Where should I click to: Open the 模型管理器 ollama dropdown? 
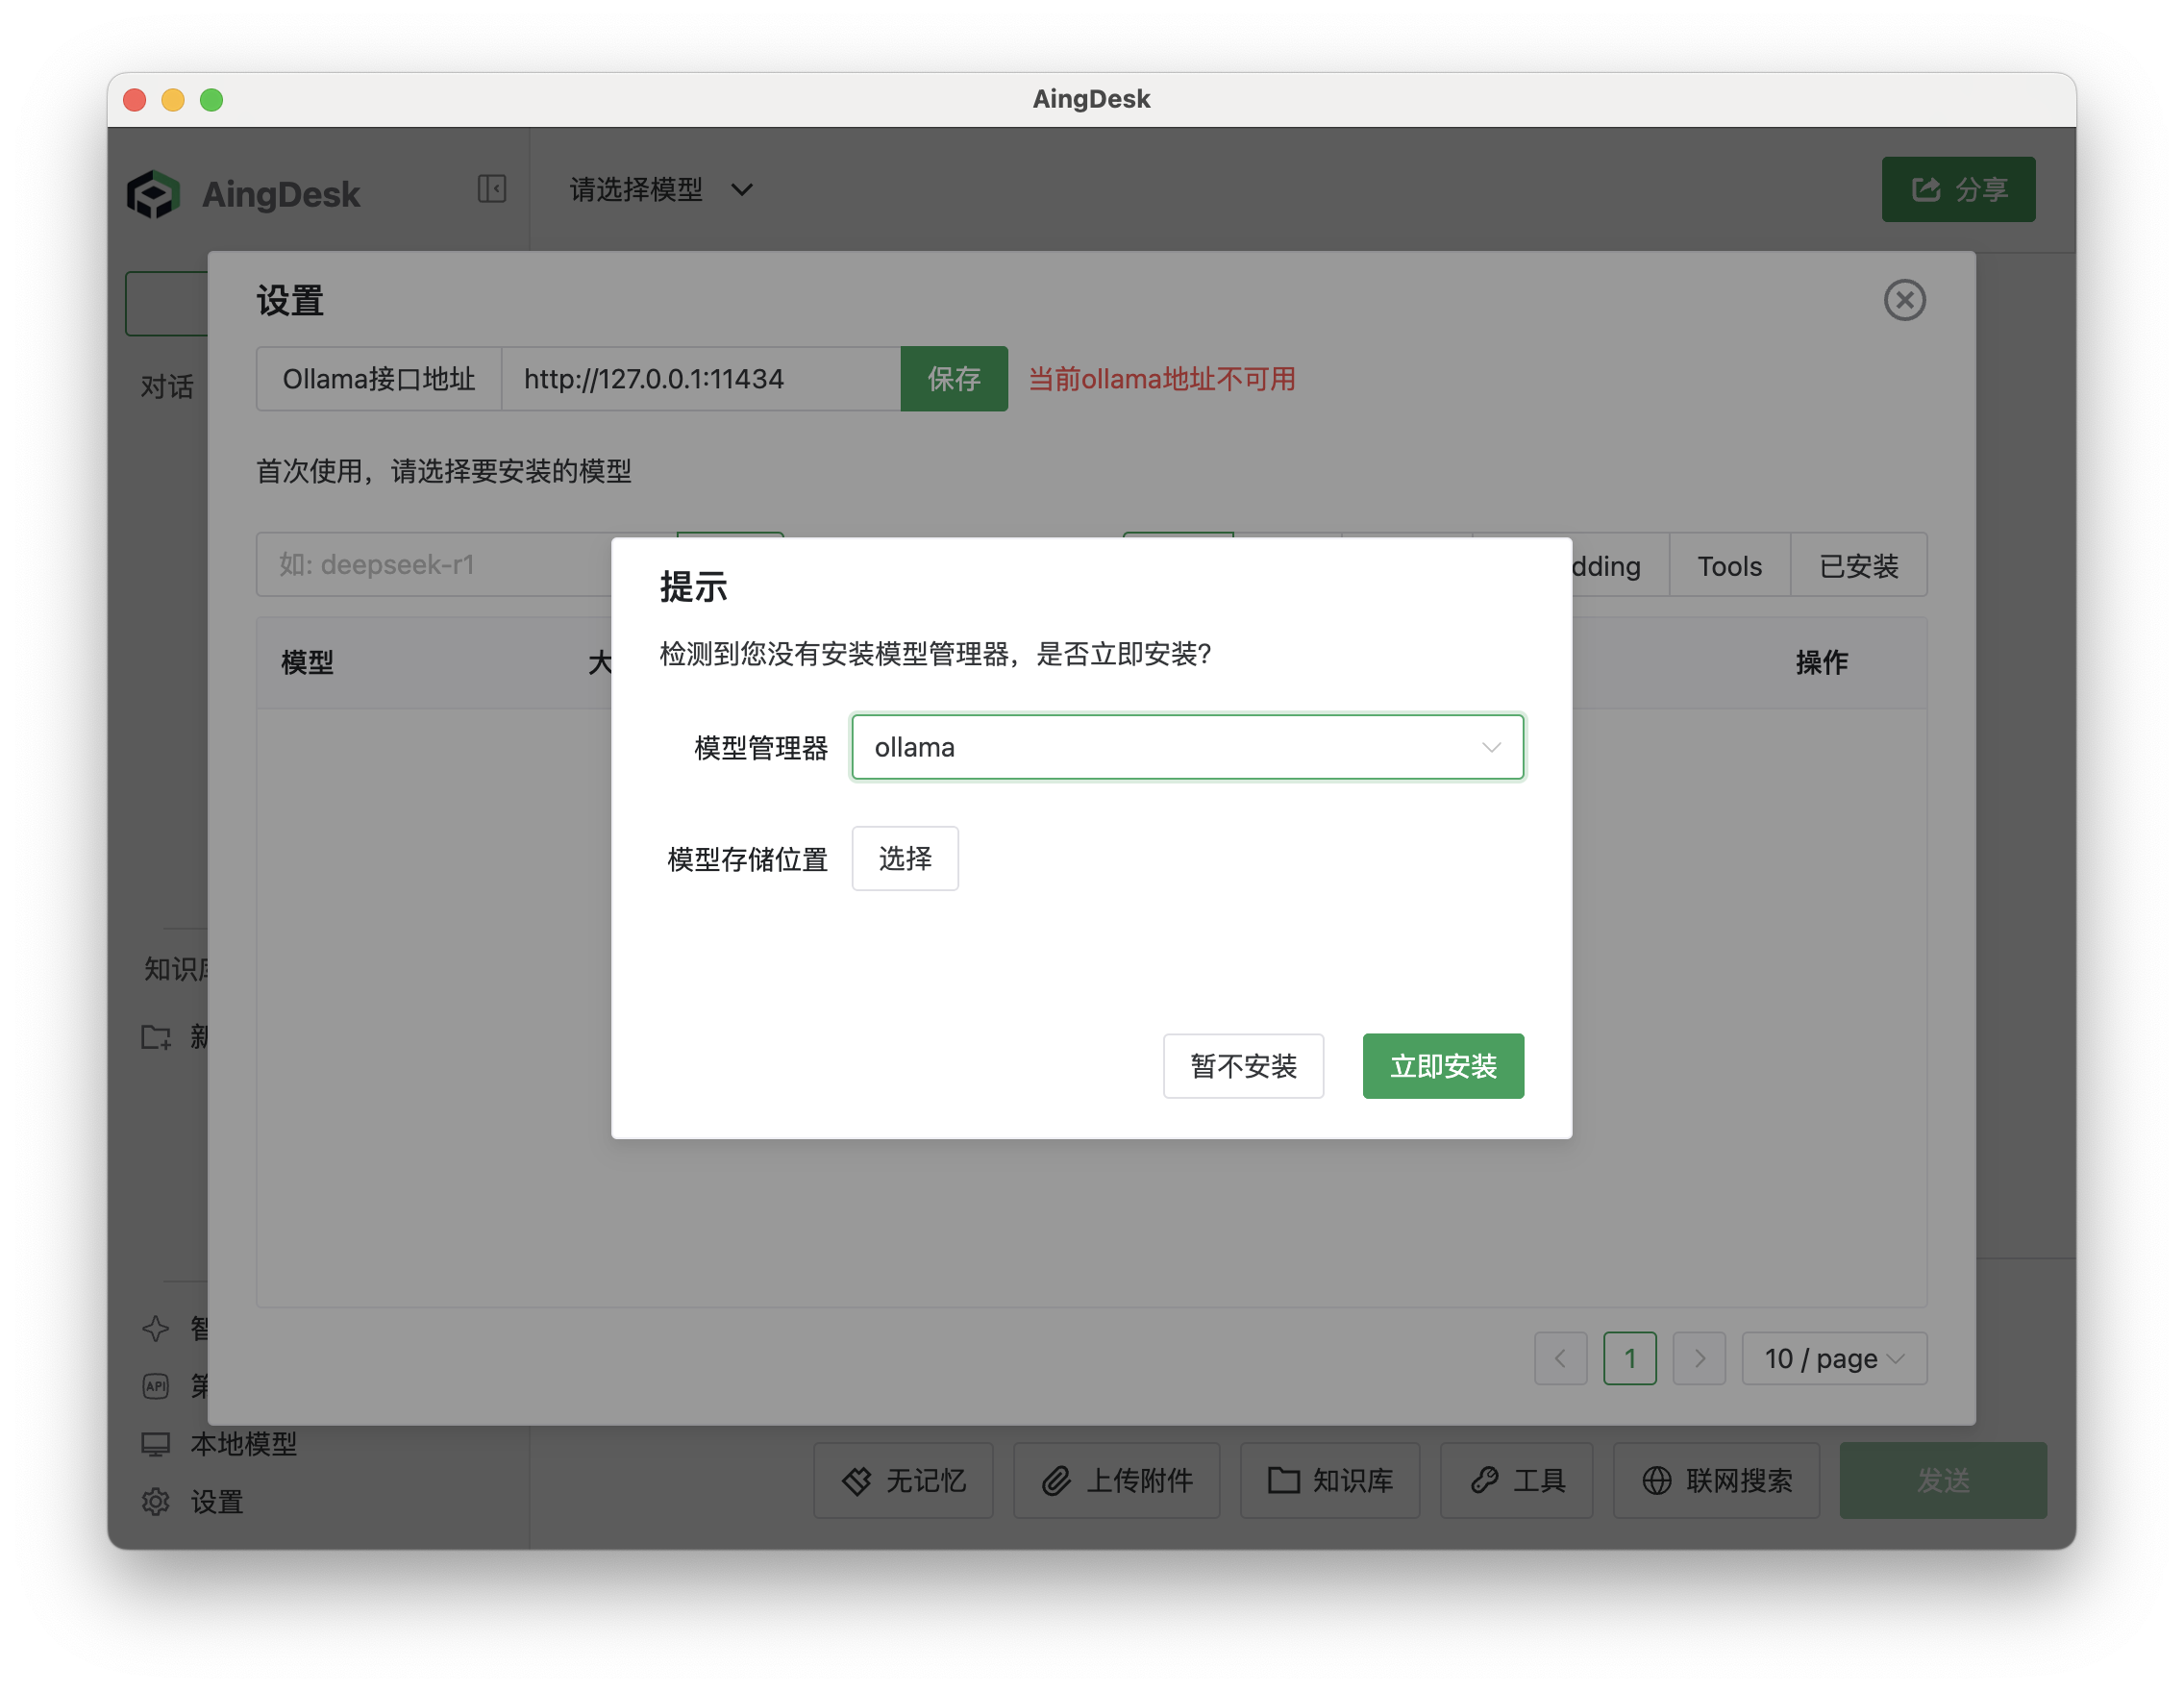pyautogui.click(x=1187, y=747)
